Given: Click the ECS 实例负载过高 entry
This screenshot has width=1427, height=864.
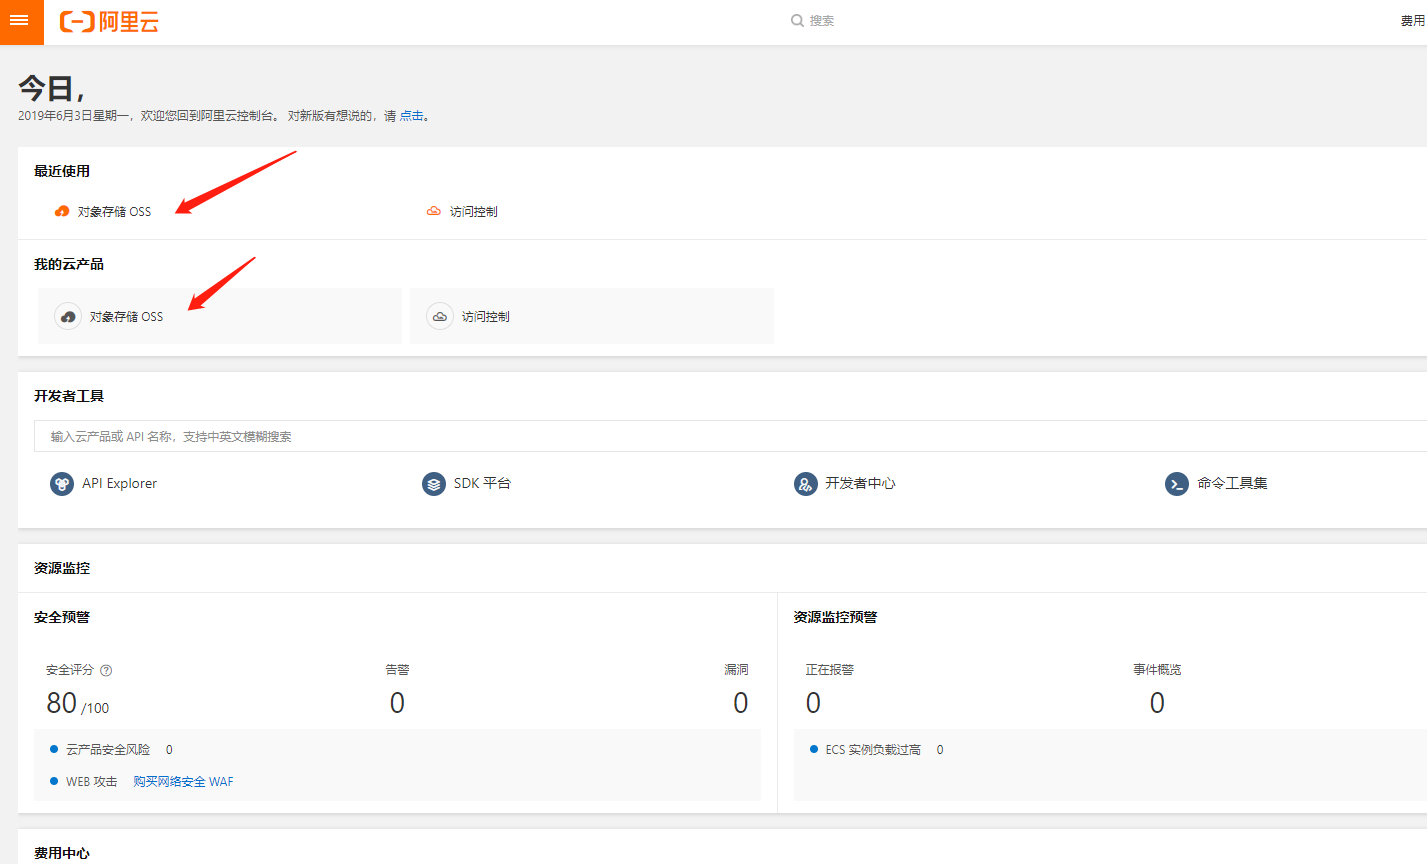Looking at the screenshot, I should point(873,750).
